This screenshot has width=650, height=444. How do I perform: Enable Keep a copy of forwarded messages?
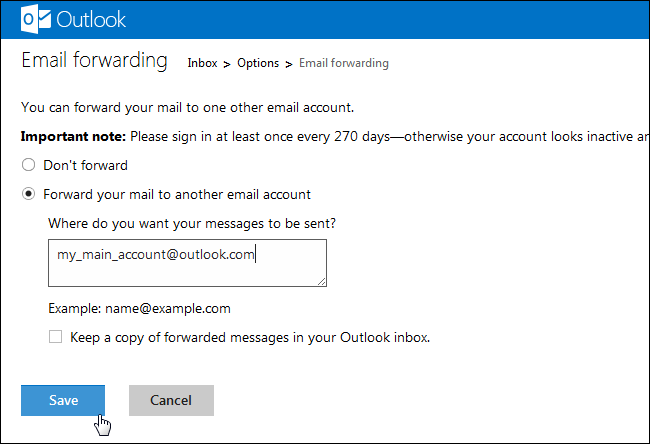[56, 338]
